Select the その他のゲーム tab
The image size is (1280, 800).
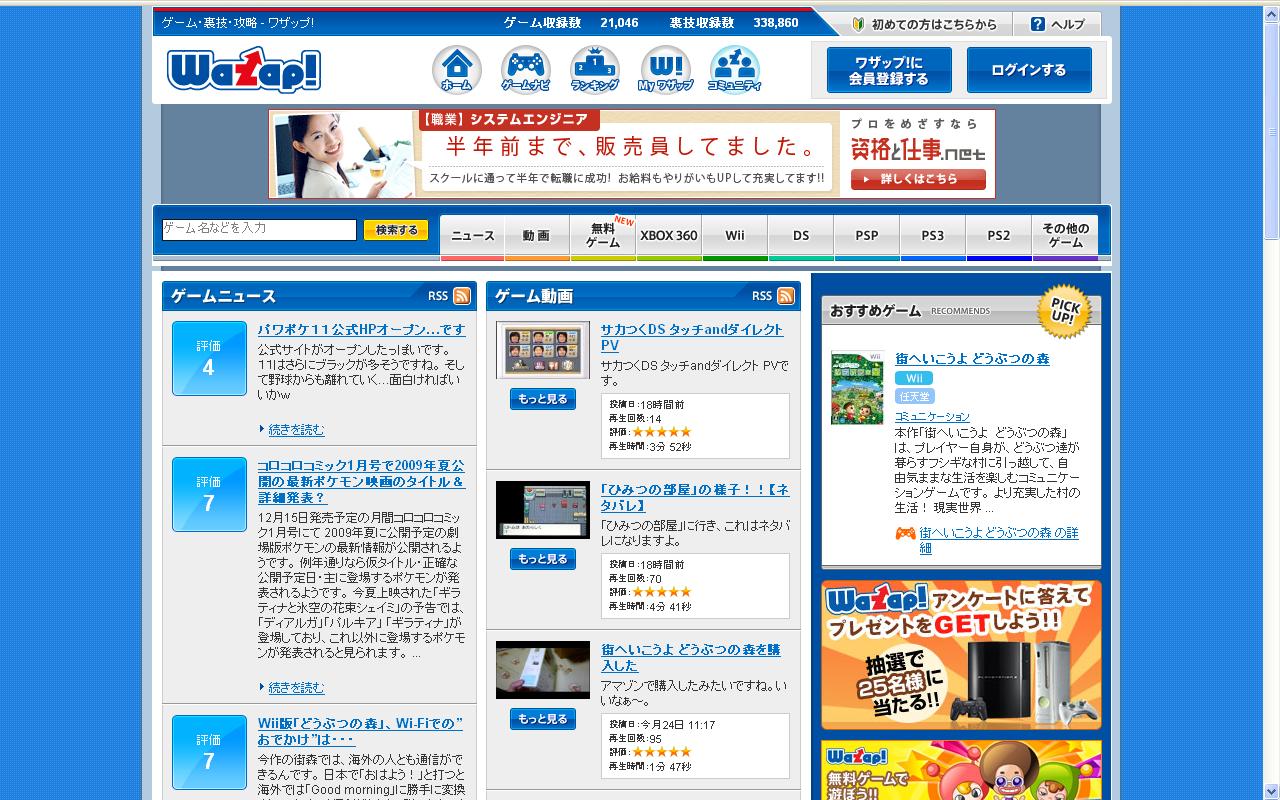pyautogui.click(x=1066, y=237)
